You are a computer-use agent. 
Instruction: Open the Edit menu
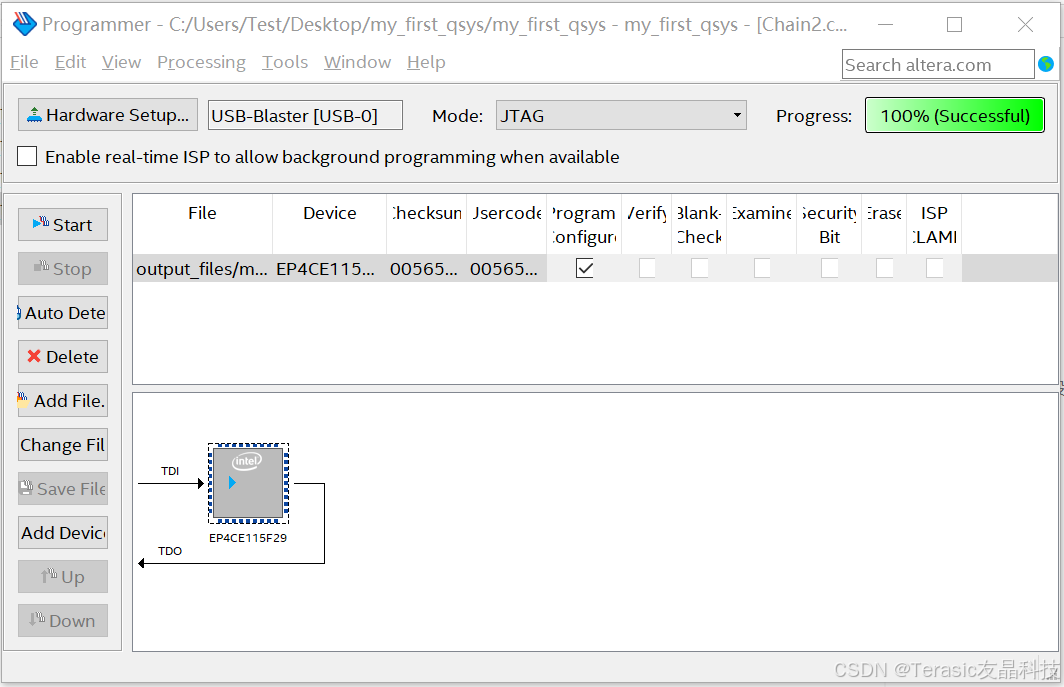tap(71, 62)
